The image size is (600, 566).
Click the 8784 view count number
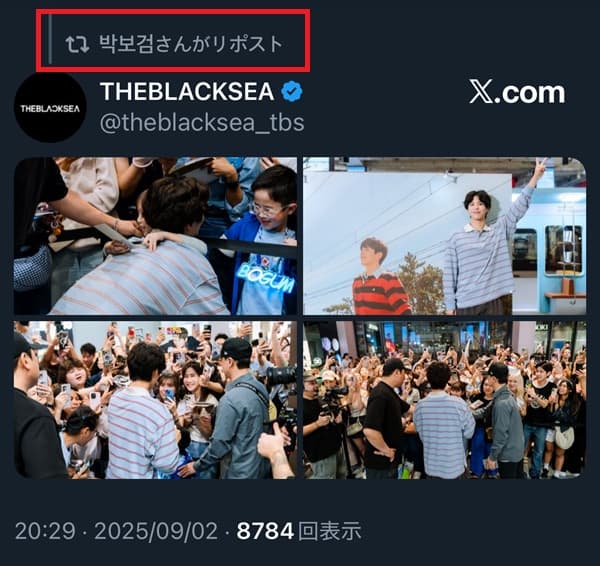point(265,531)
